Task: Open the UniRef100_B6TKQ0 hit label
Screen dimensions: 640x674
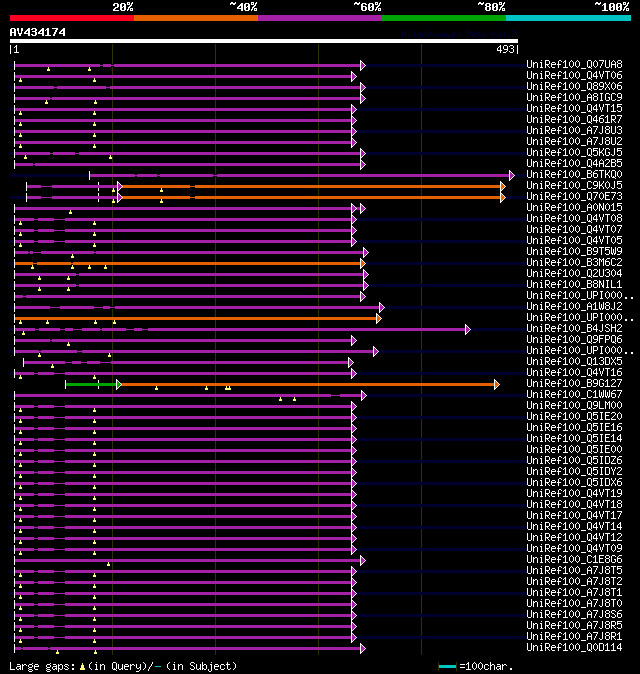Action: 574,175
